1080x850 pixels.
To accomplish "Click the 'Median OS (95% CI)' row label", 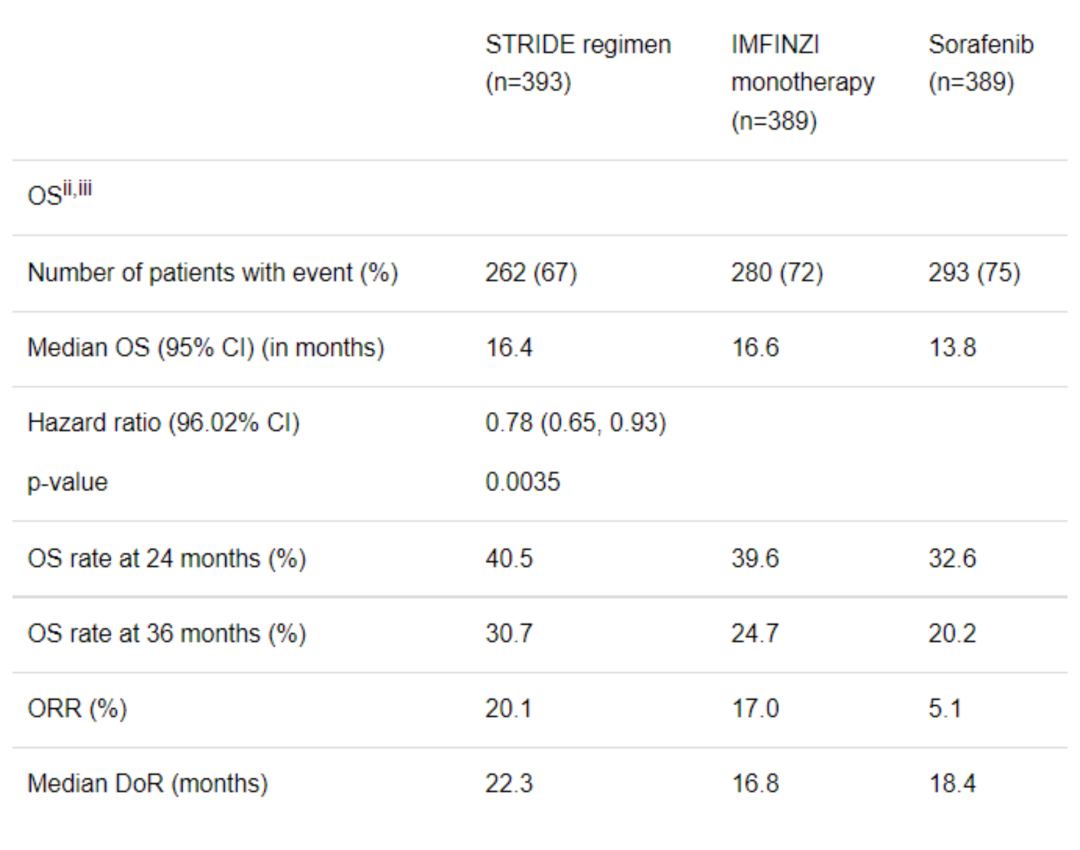I will pos(205,348).
